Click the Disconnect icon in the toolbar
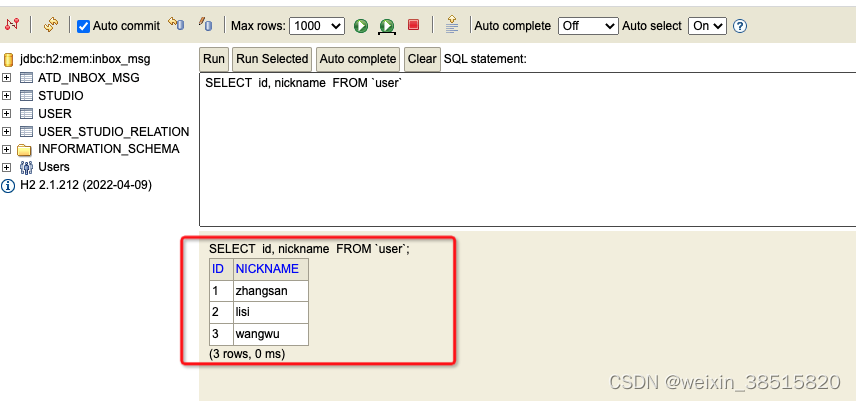Image resolution: width=856 pixels, height=401 pixels. [x=12, y=25]
